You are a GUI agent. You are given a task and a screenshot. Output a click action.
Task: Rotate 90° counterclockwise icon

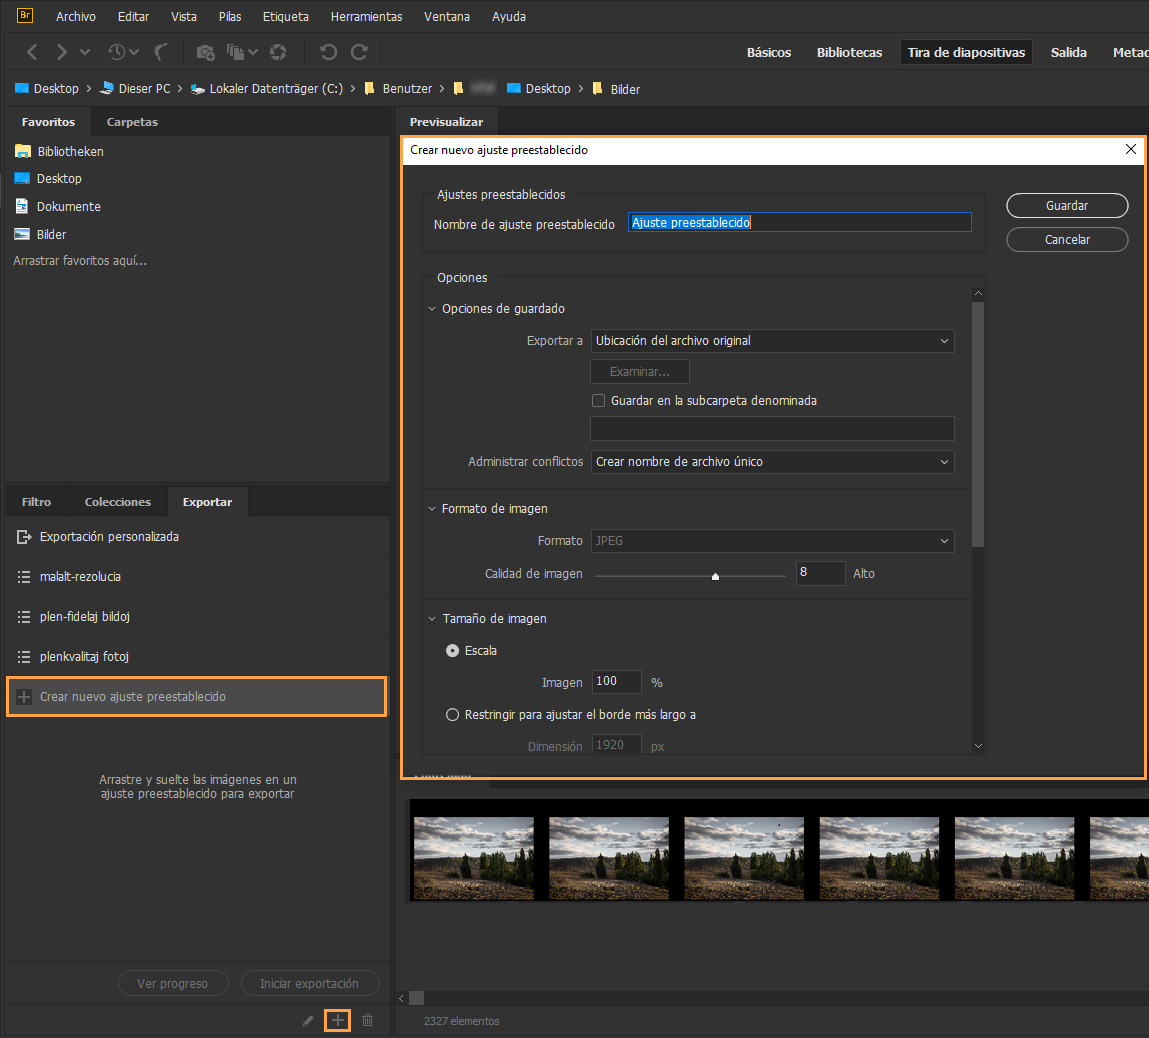[328, 52]
